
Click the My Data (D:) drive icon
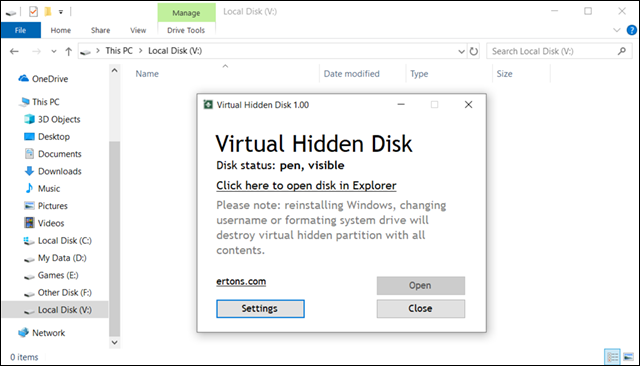[x=29, y=259]
